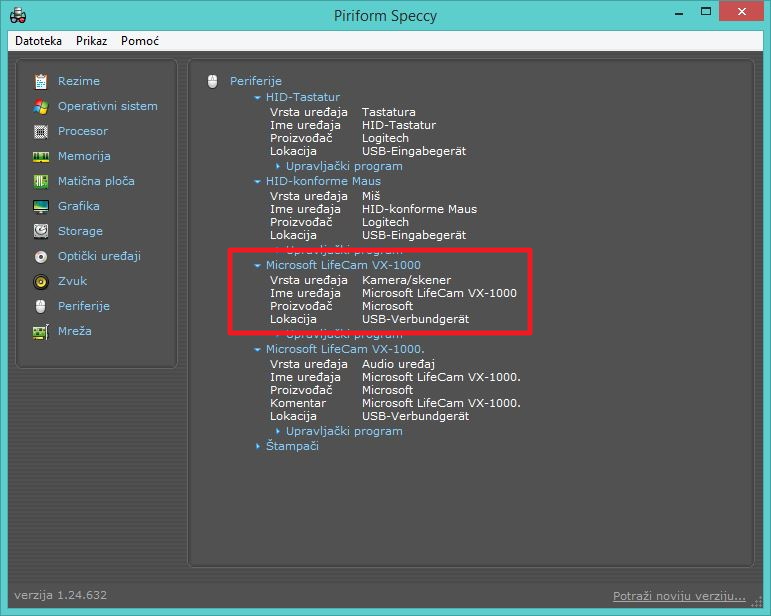Open the Pomoć menu
771x616 pixels.
click(x=140, y=41)
